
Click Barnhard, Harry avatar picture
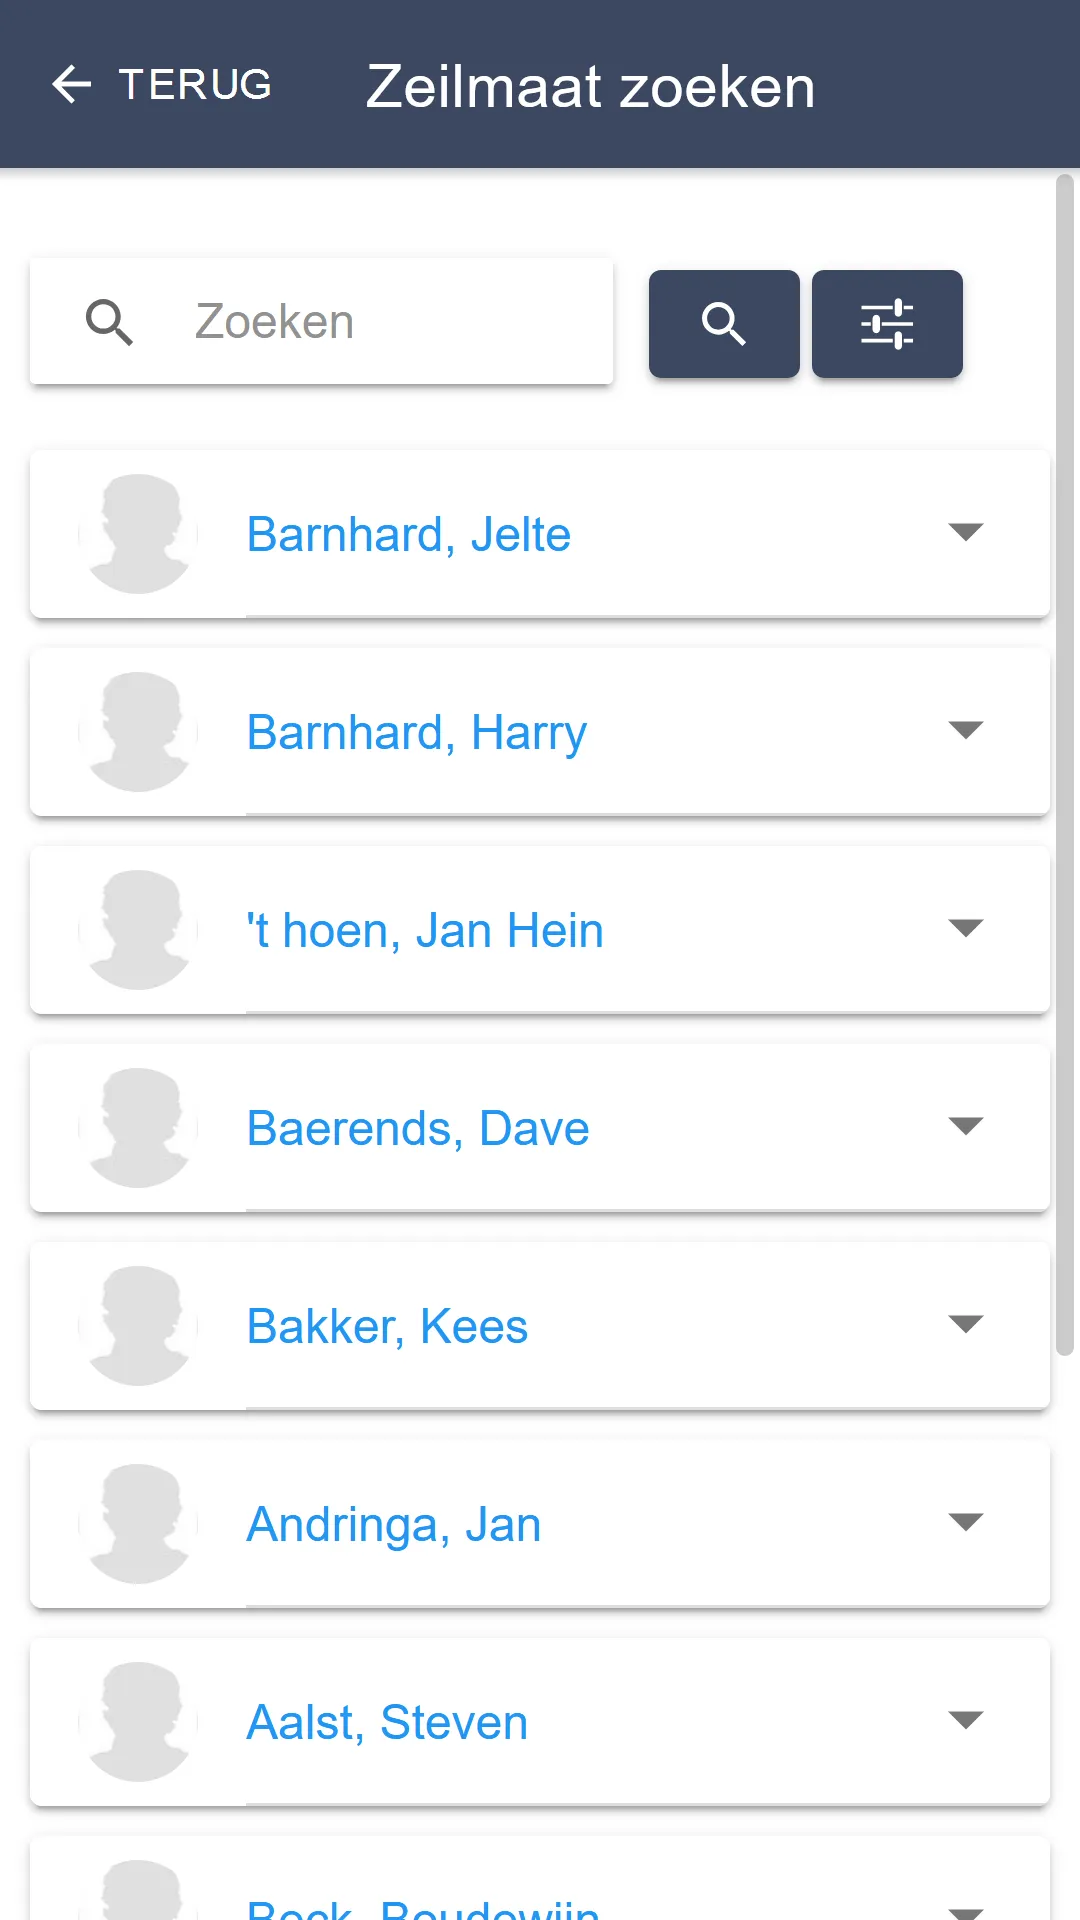138,732
